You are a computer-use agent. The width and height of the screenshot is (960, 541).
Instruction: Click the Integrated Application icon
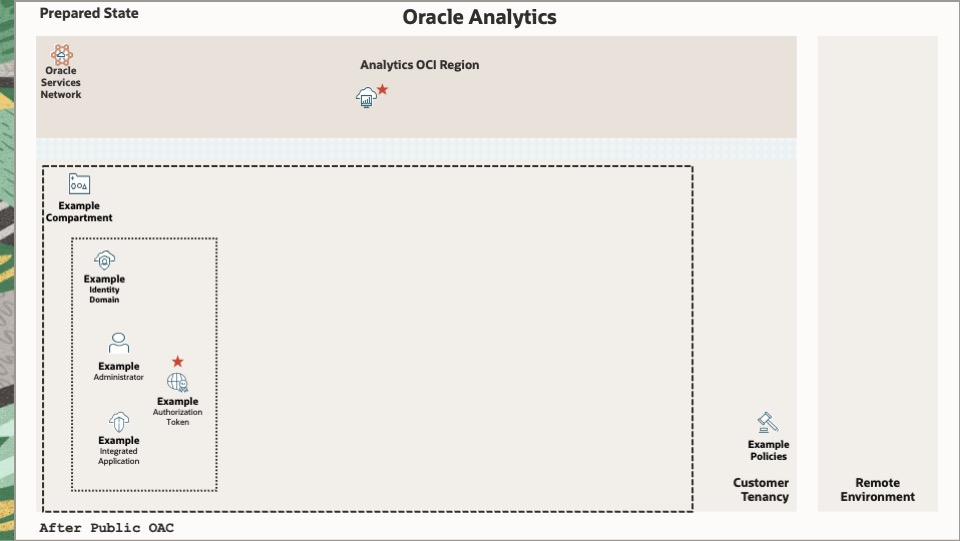click(119, 422)
